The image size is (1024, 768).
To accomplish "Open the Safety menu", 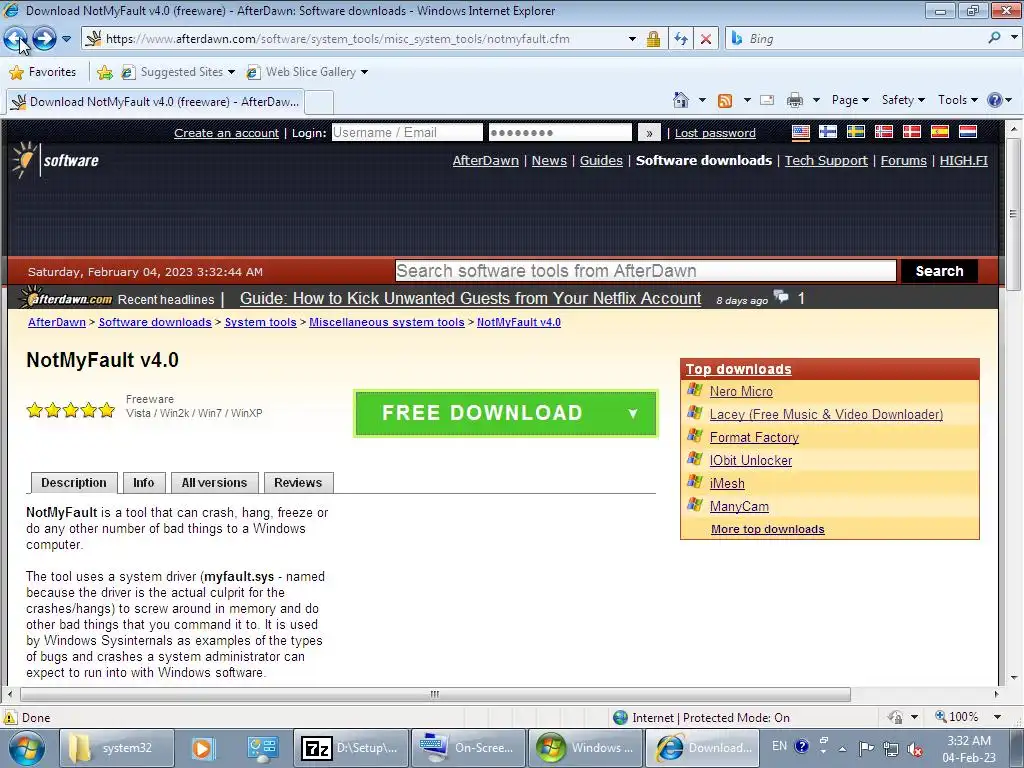I will coord(903,100).
